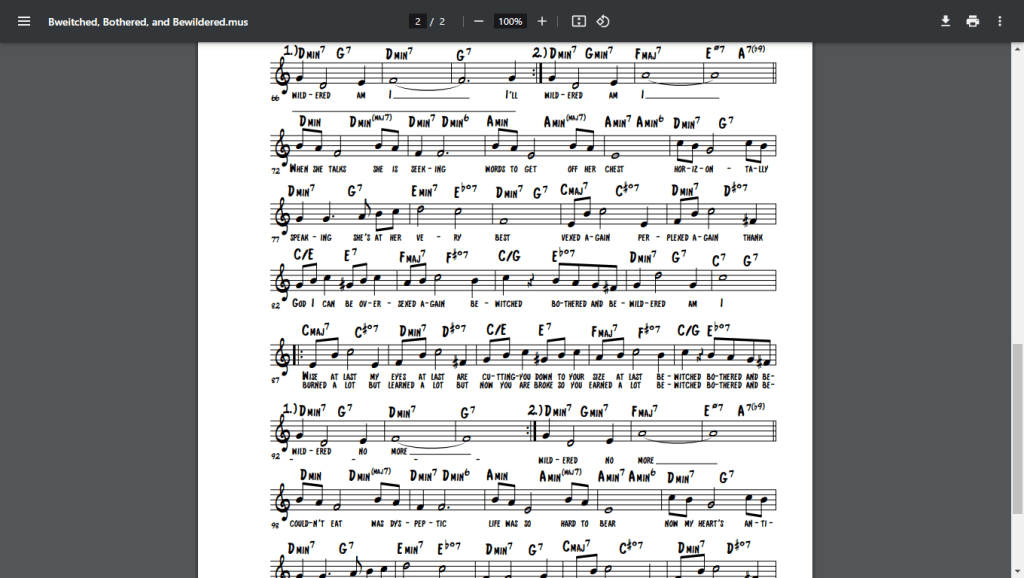Click measure number 87 beside the staff
This screenshot has width=1024, height=578.
(x=275, y=381)
